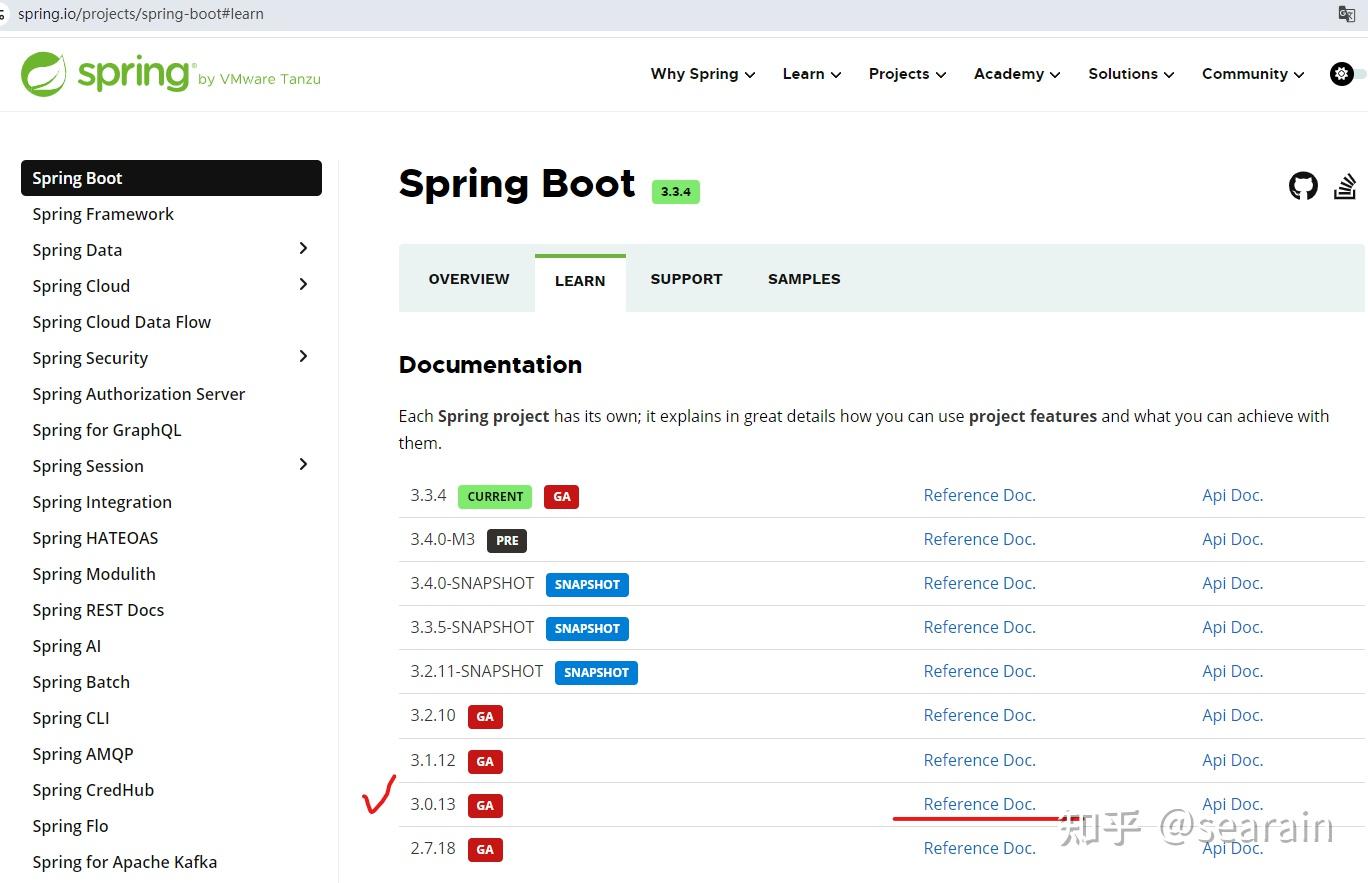Image resolution: width=1368 pixels, height=883 pixels.
Task: Open the dark theme gear icon
Action: (x=1341, y=73)
